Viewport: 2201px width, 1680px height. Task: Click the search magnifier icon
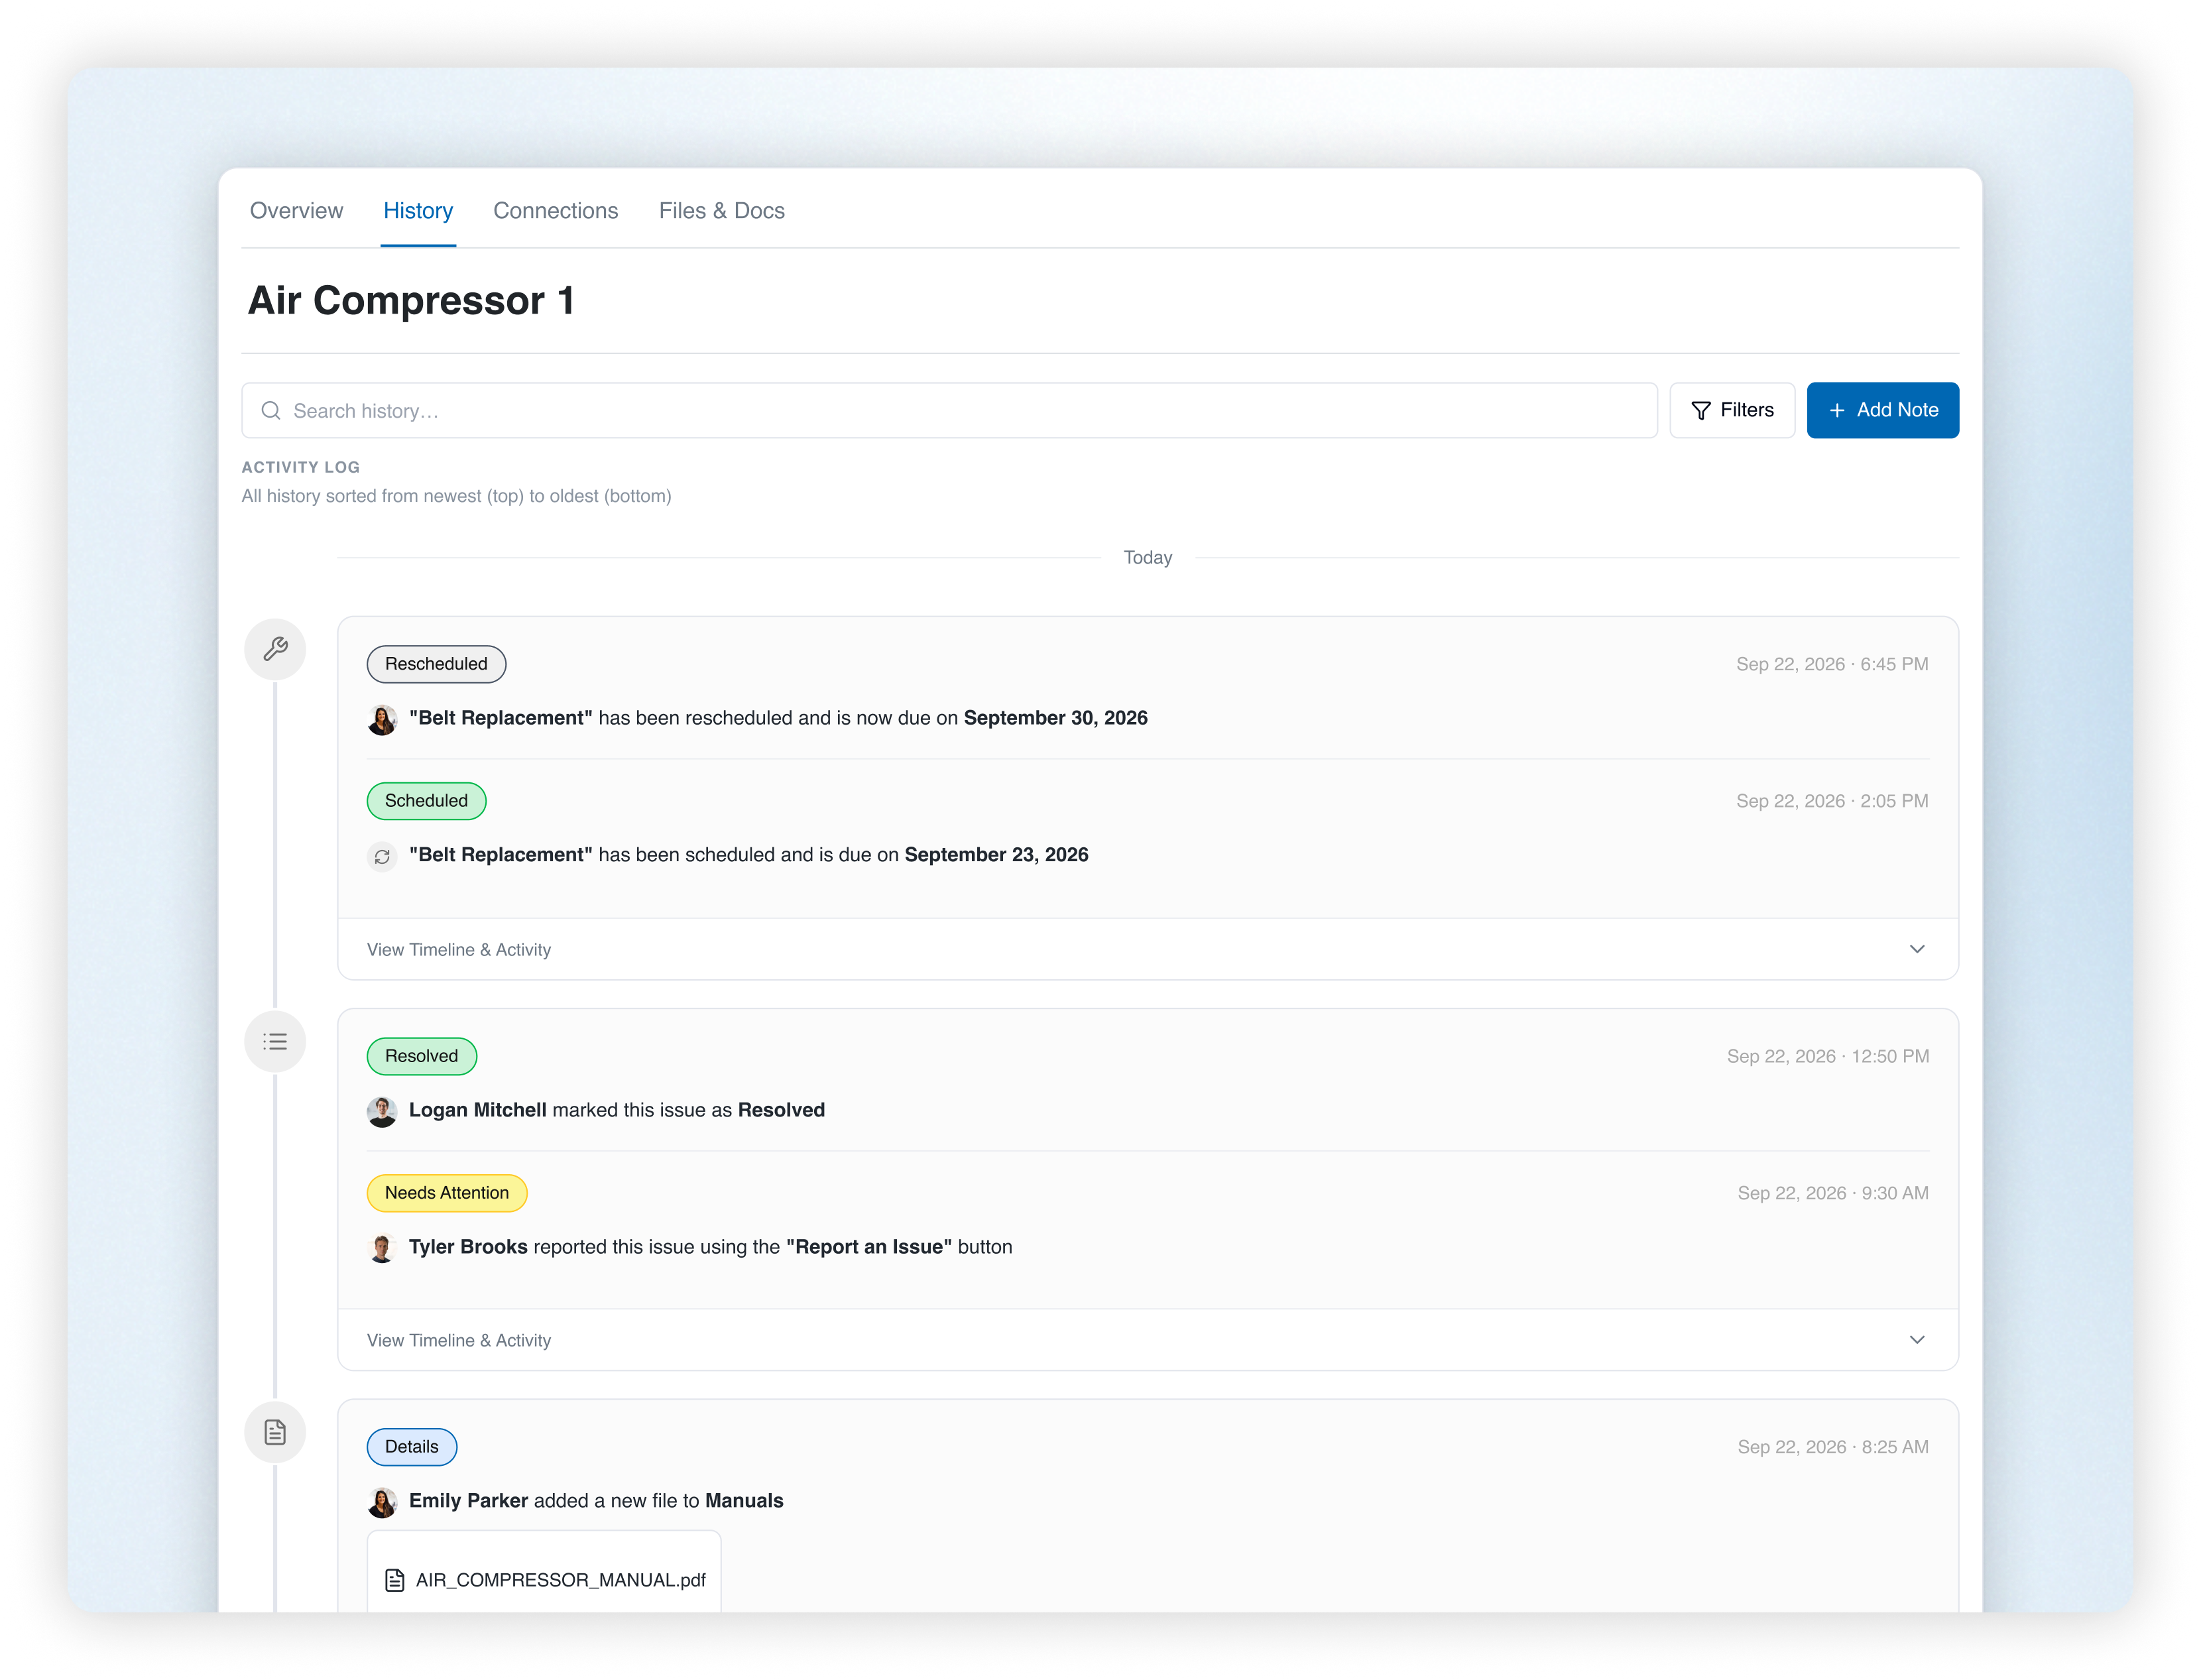[x=271, y=411]
